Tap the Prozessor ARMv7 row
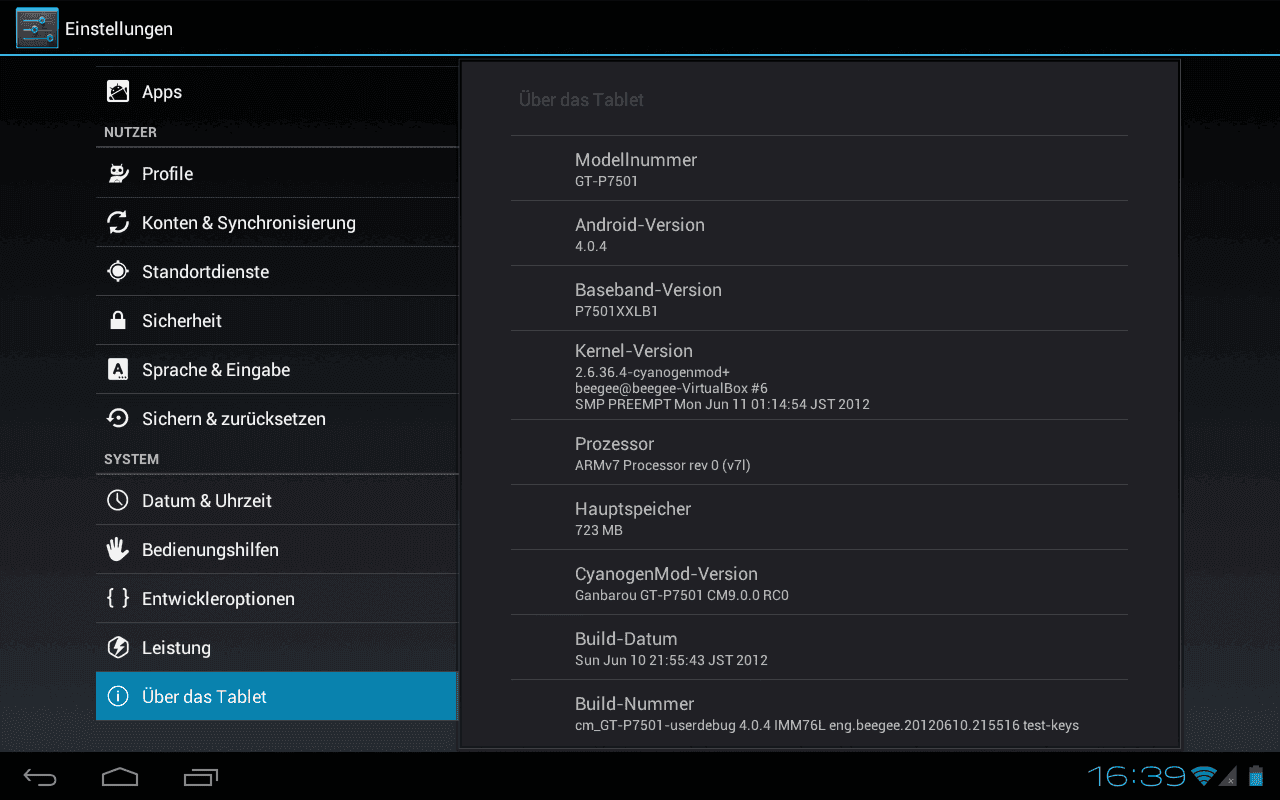1280x800 pixels. point(819,453)
